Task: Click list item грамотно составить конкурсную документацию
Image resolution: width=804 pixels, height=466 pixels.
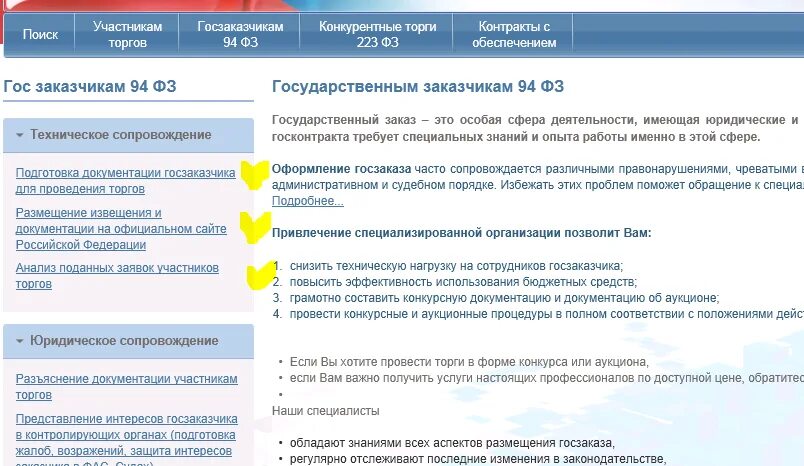Action: point(505,298)
